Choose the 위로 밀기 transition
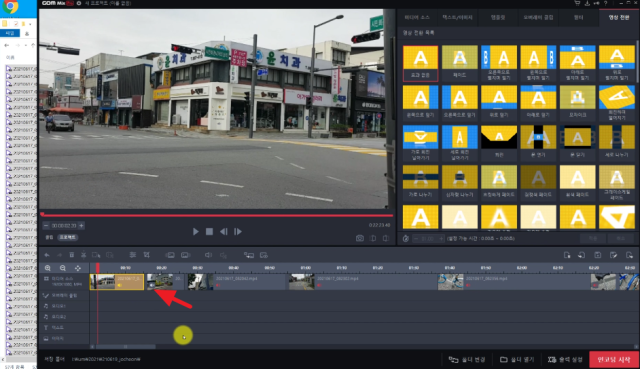640x369 pixels. pos(499,103)
